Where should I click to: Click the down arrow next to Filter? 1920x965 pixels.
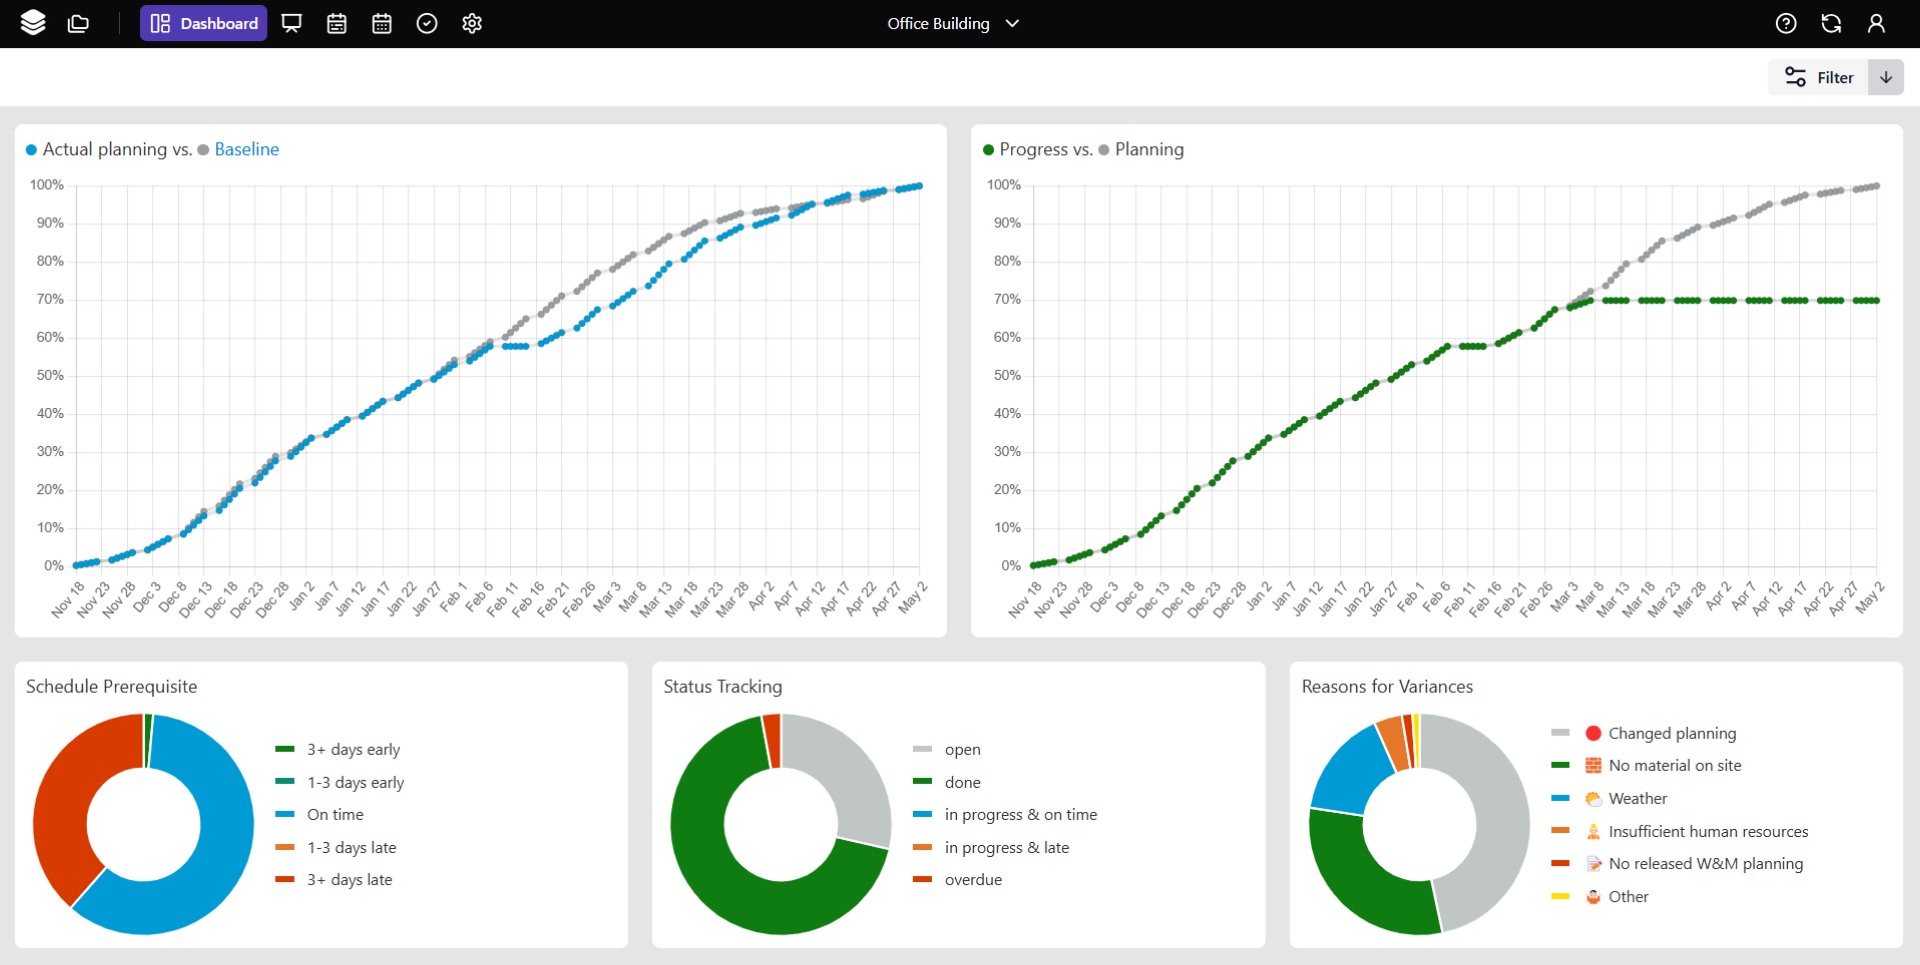(1886, 77)
